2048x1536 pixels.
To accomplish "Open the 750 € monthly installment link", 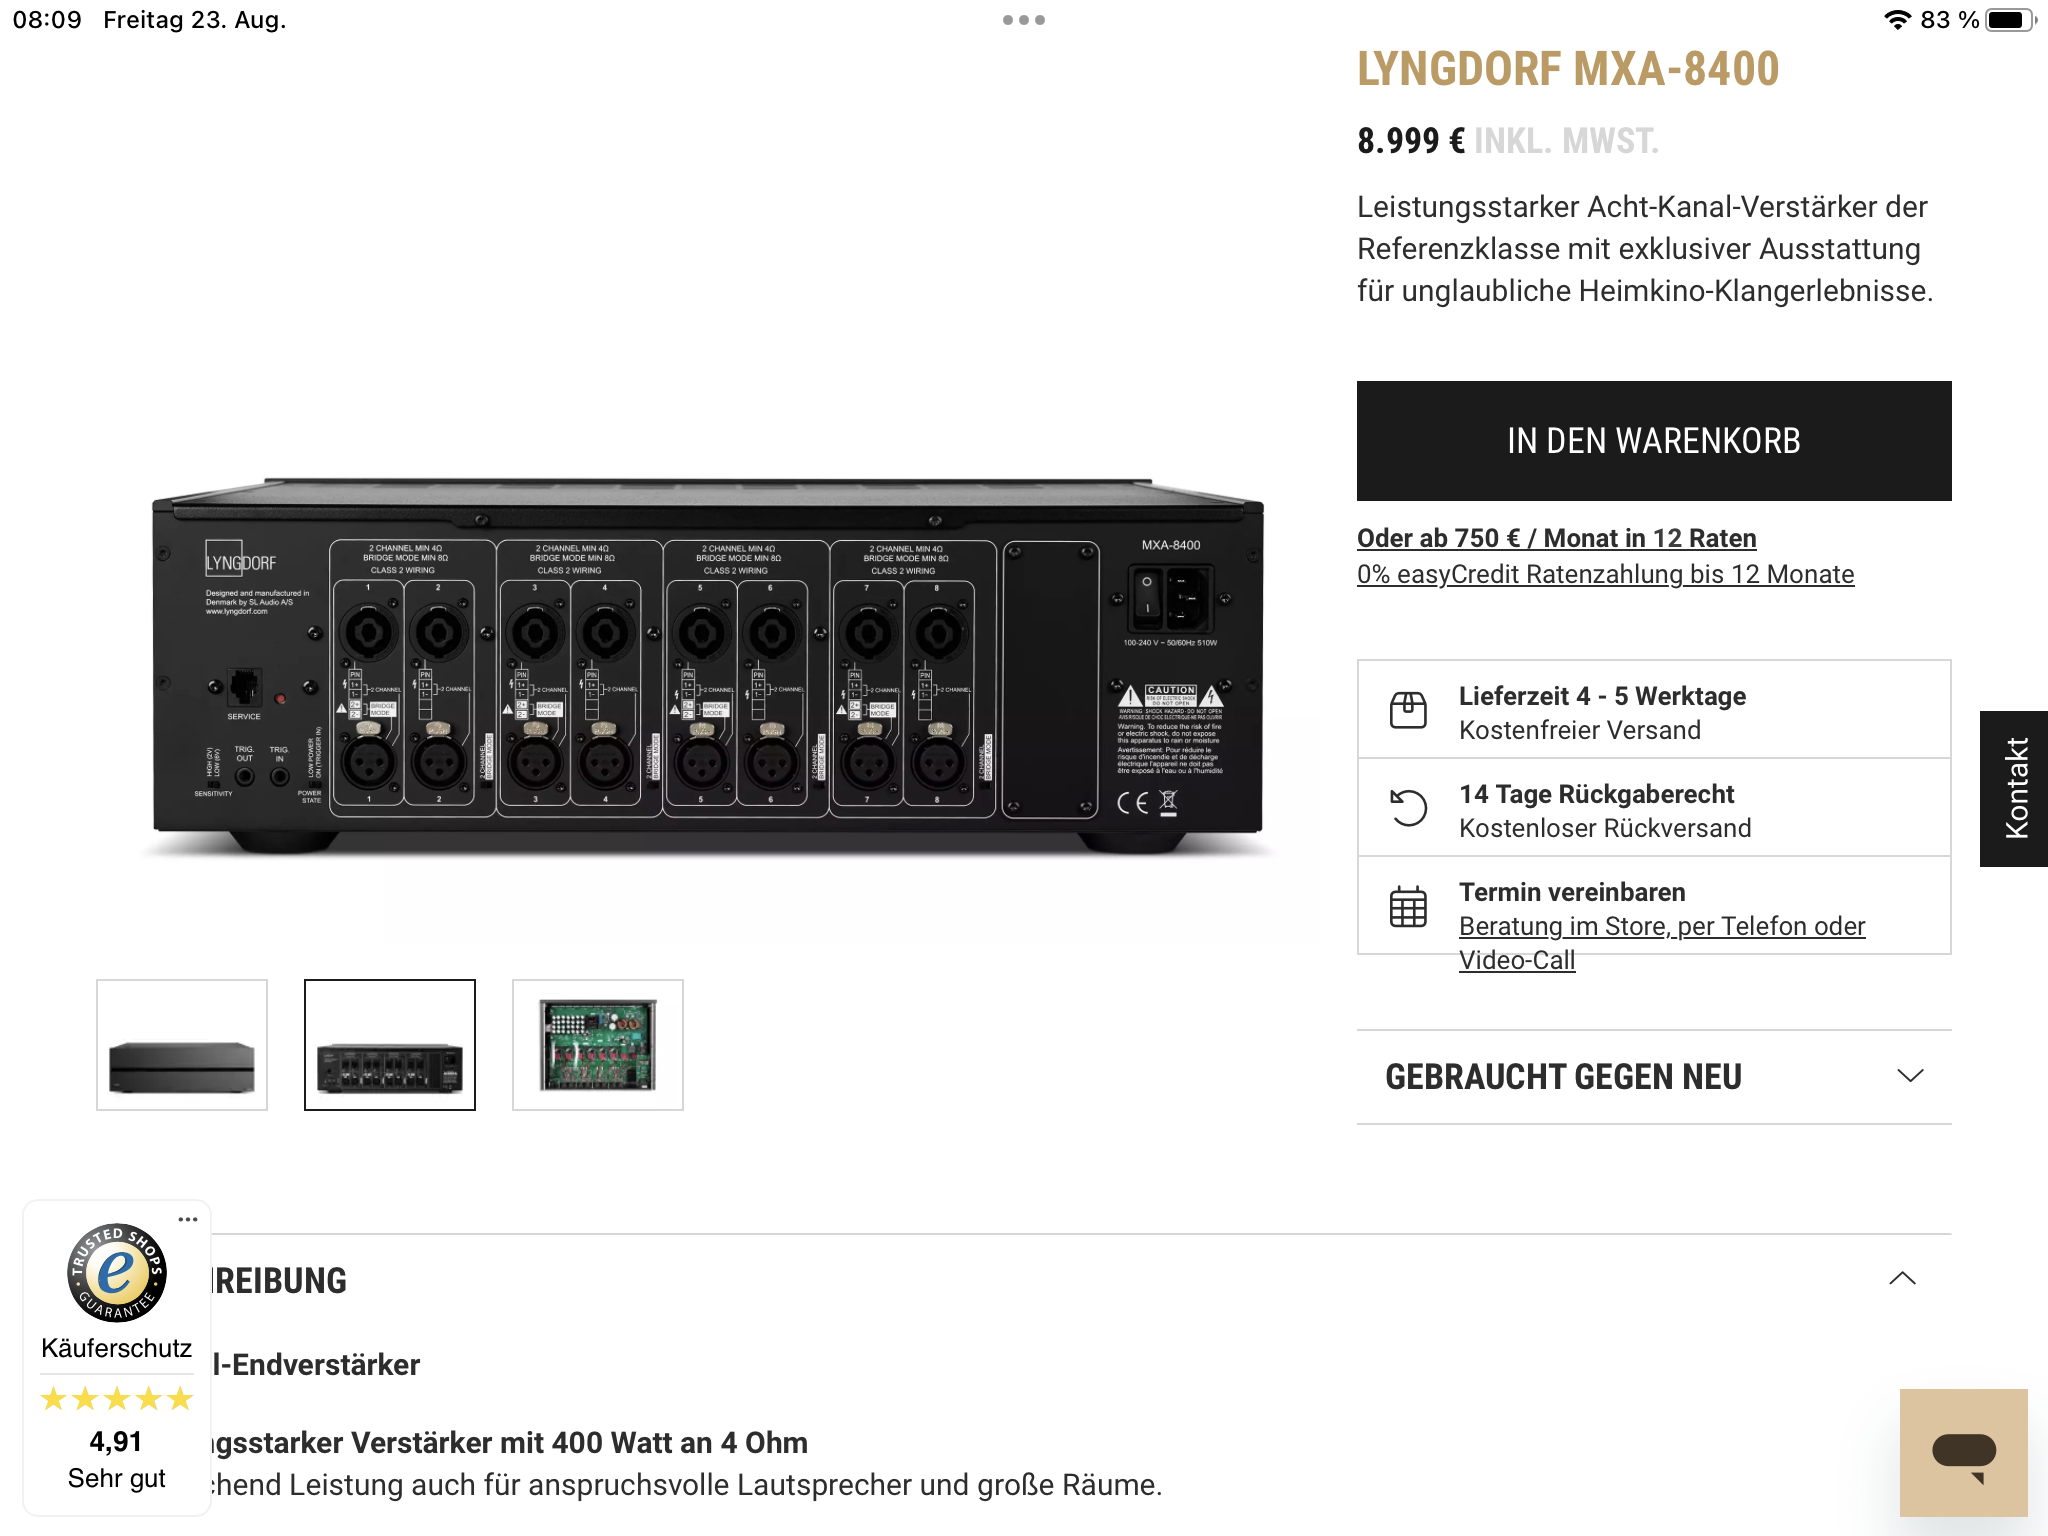I will (1556, 538).
